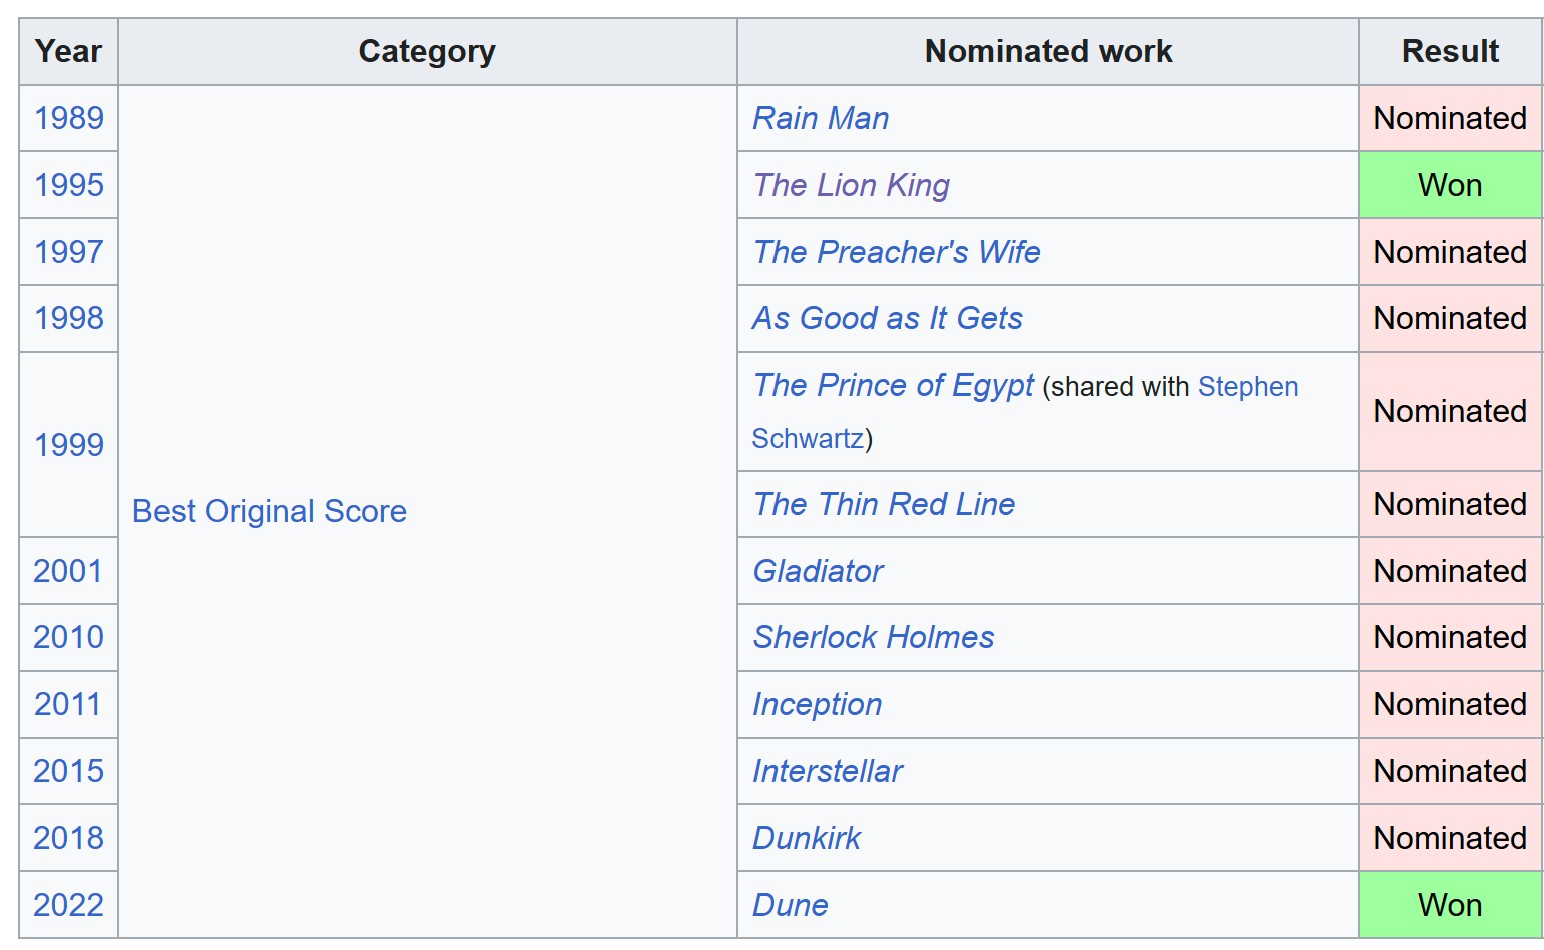
Task: Open the Dune film link
Action: pyautogui.click(x=790, y=905)
